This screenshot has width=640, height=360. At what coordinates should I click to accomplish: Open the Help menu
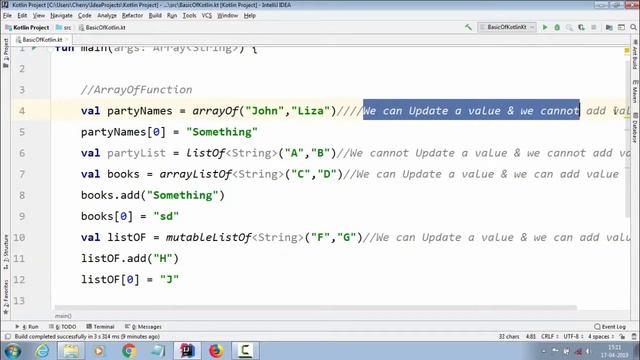pos(249,16)
